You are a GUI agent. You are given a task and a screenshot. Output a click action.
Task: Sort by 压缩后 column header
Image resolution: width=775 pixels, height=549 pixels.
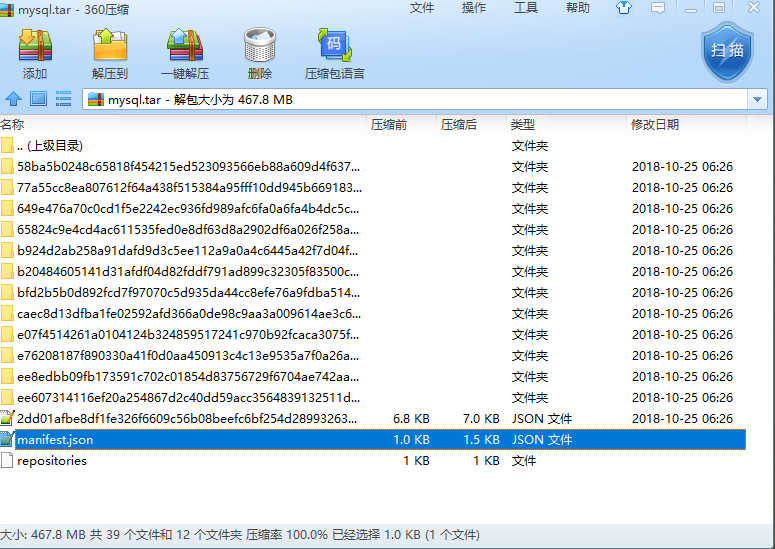pyautogui.click(x=472, y=125)
